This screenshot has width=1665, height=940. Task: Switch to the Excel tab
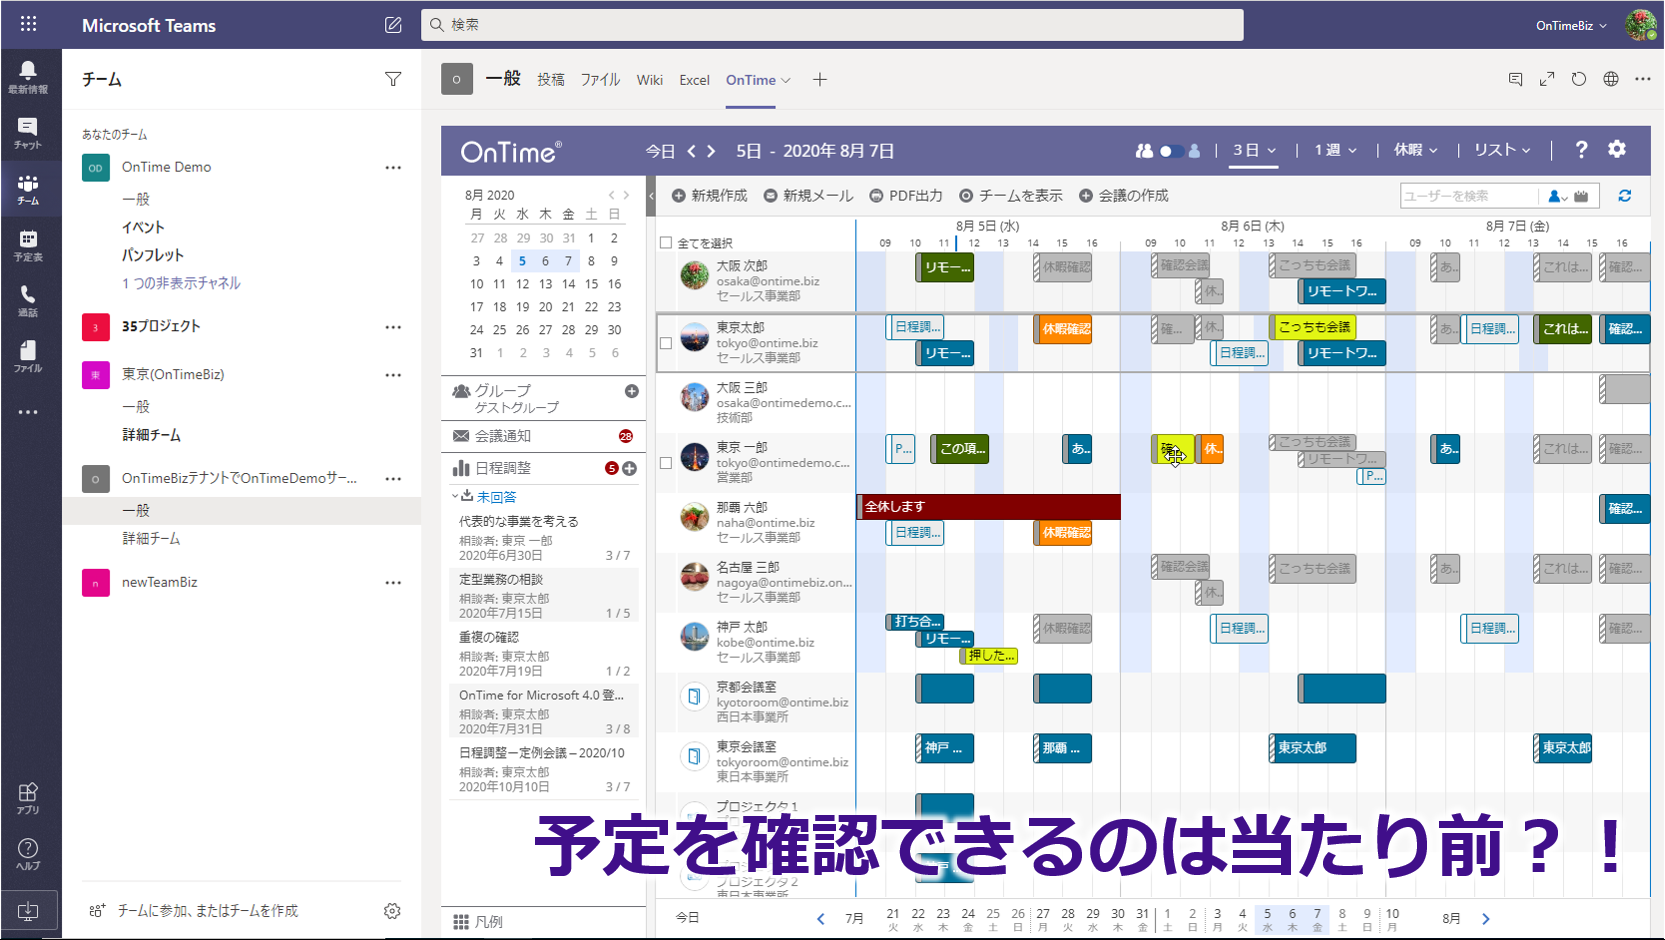(x=694, y=80)
